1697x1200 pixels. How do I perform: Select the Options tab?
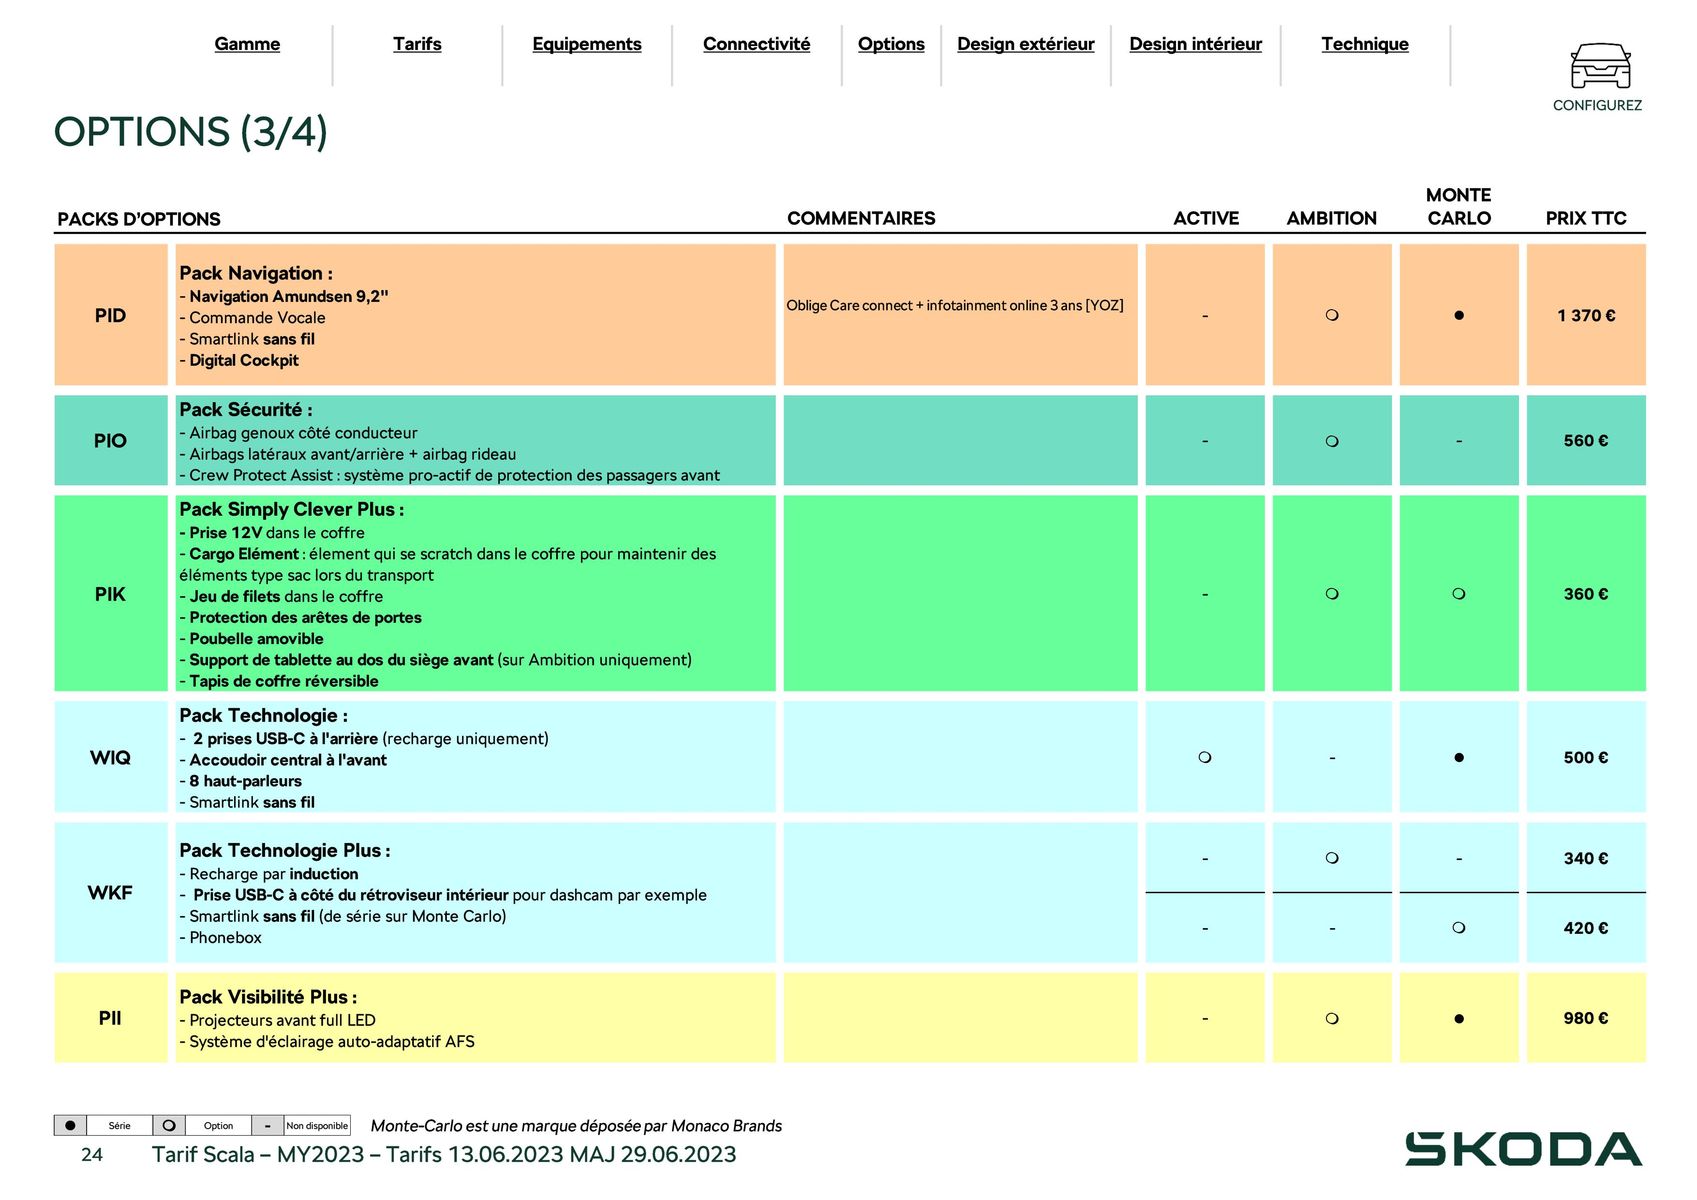click(x=891, y=44)
